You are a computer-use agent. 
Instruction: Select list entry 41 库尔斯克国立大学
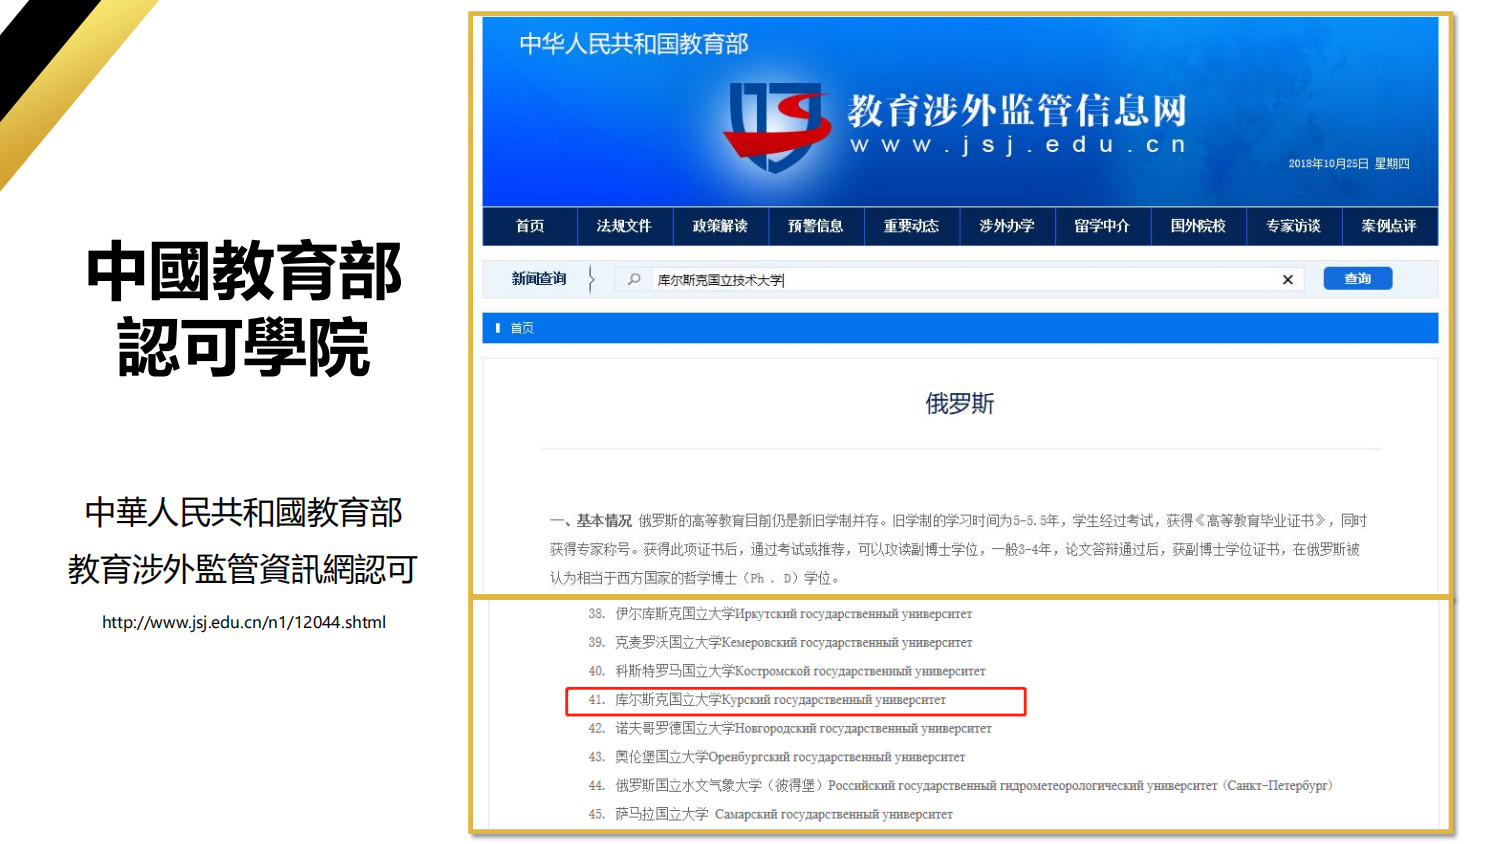(767, 700)
